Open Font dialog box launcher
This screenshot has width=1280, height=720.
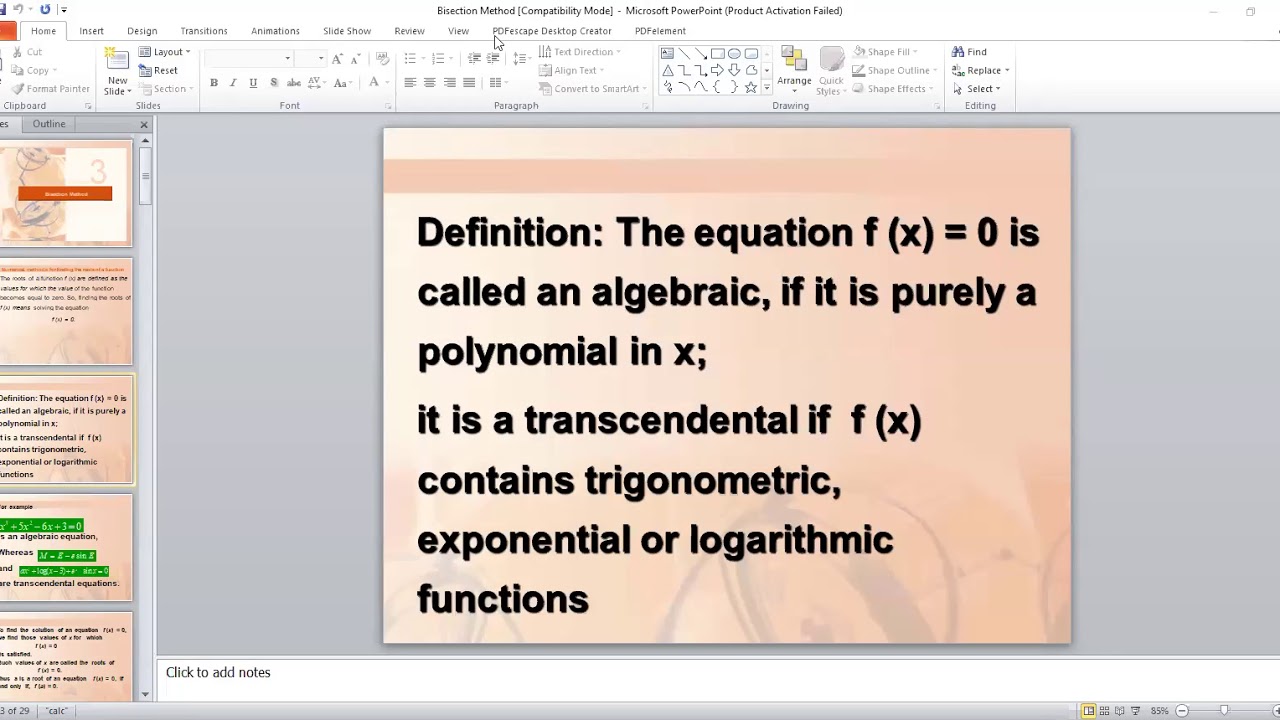[x=388, y=106]
